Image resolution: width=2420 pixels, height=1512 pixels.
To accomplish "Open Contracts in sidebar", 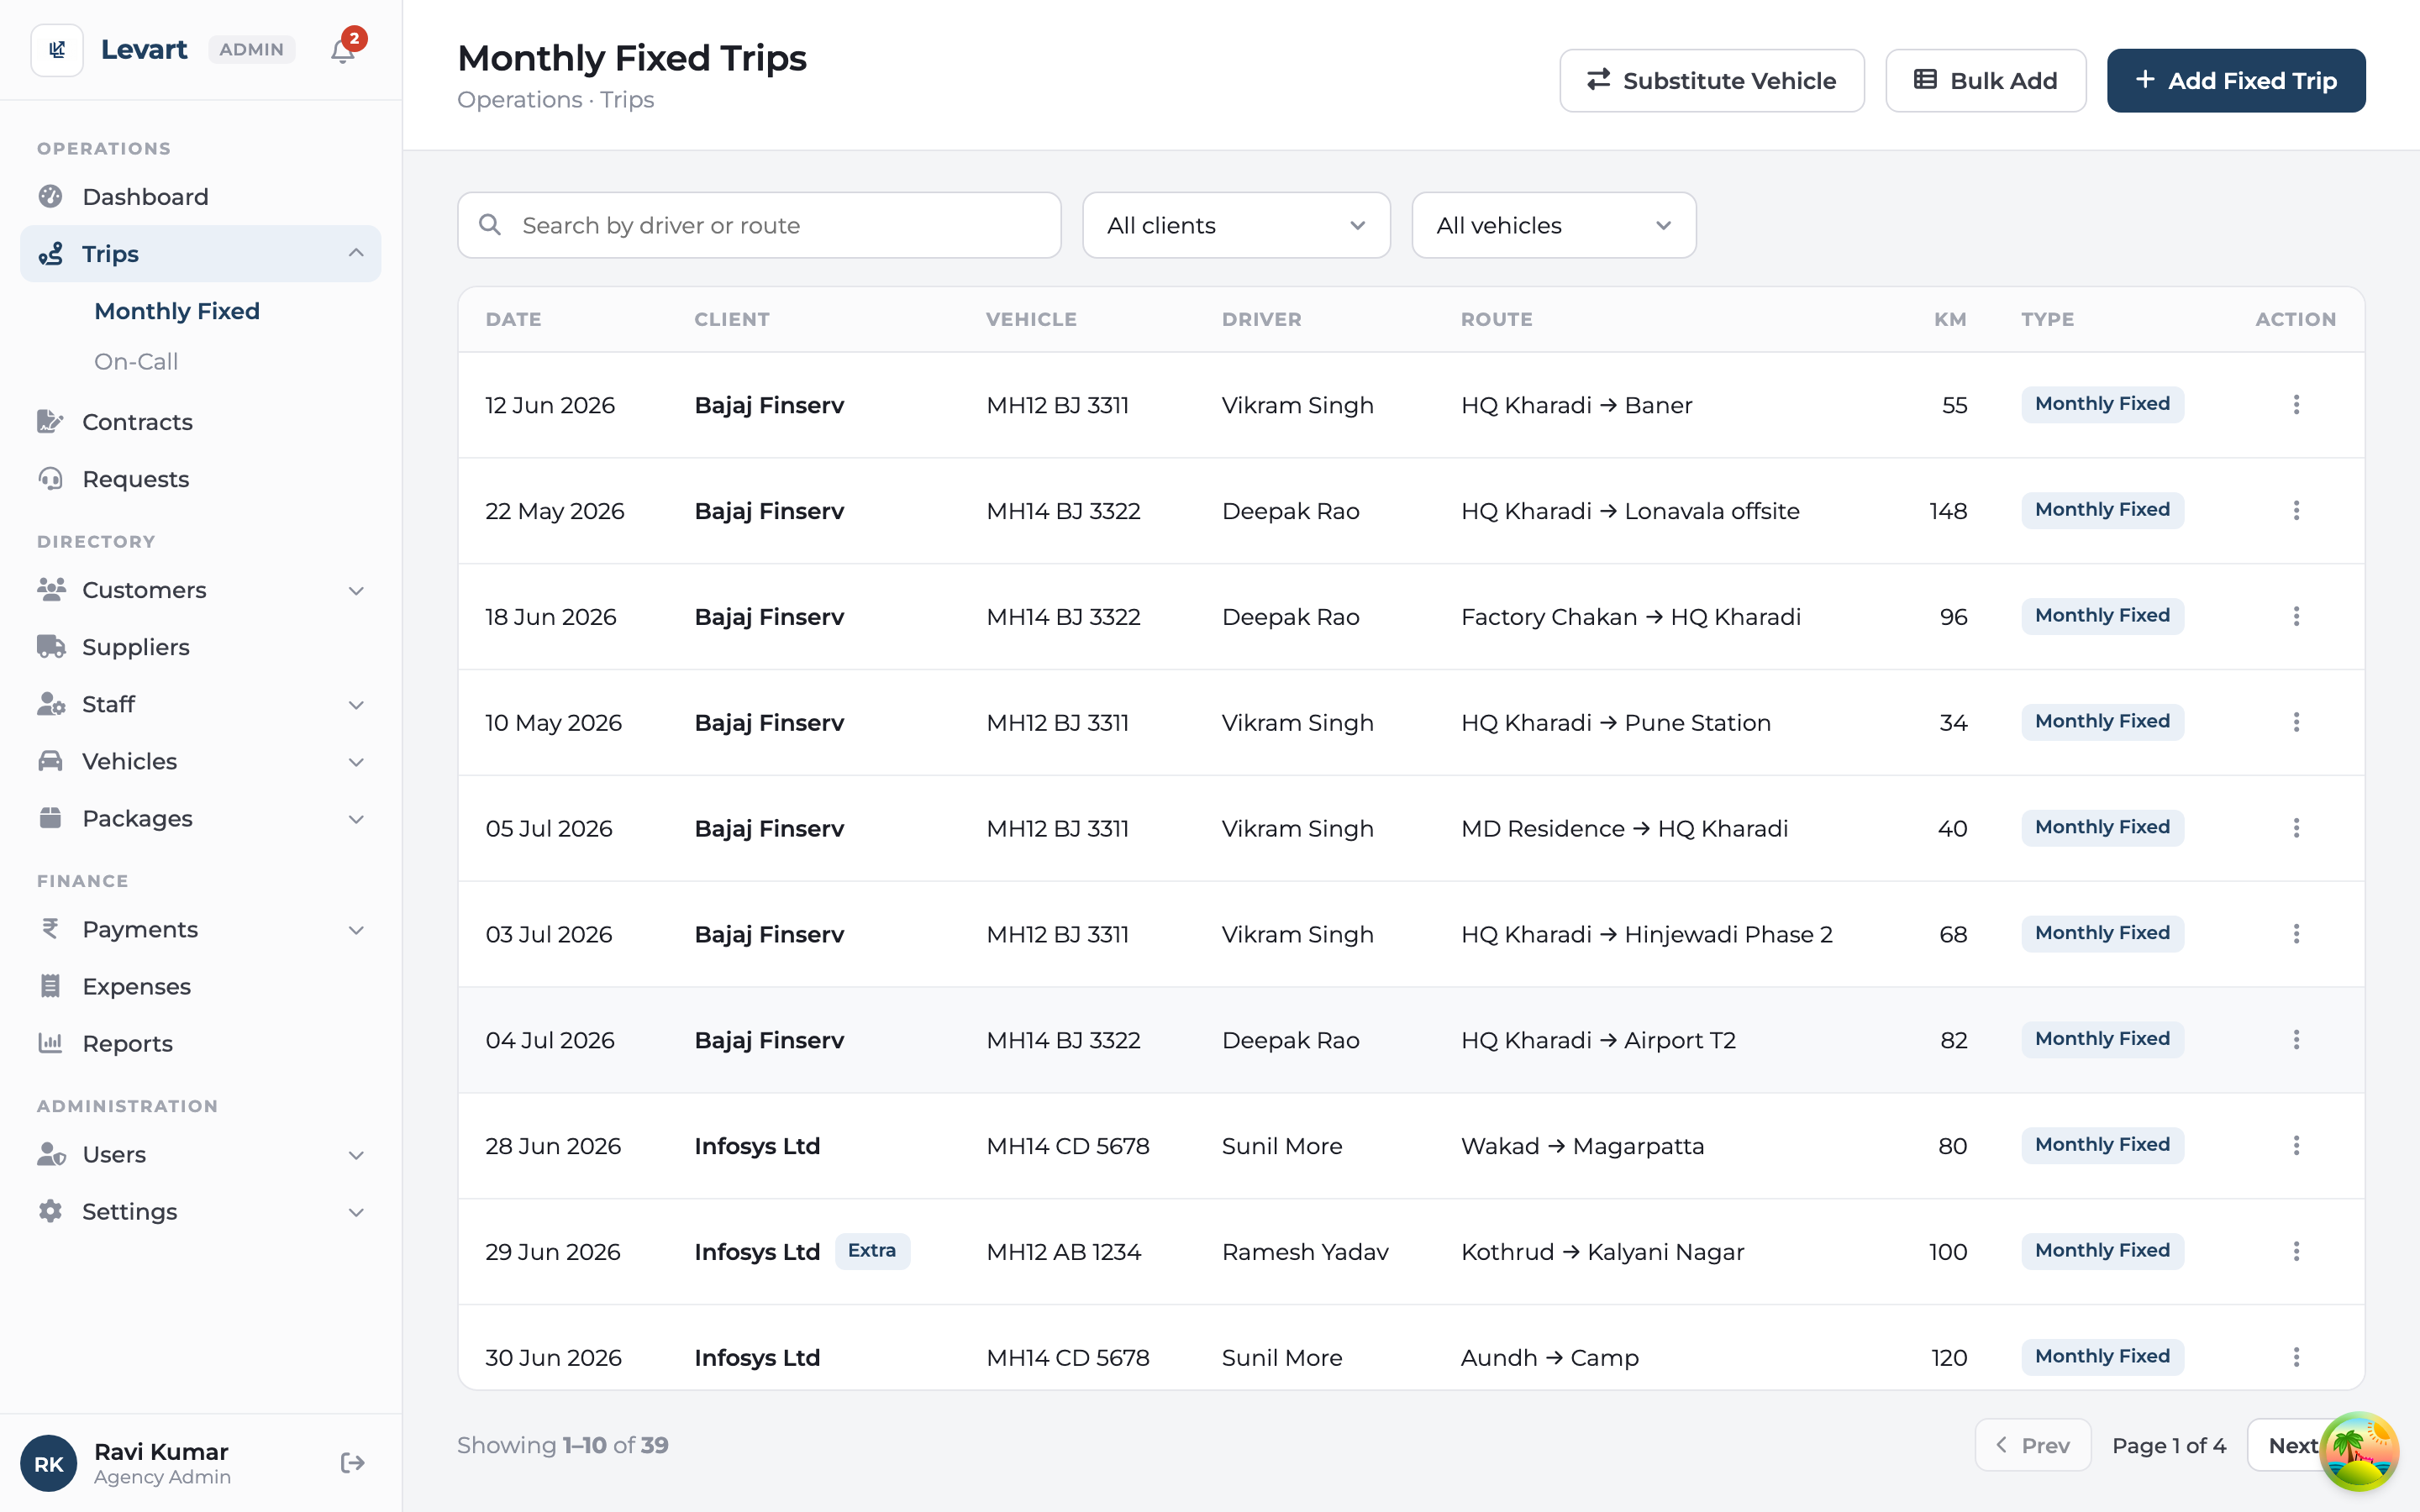I will tap(200, 422).
